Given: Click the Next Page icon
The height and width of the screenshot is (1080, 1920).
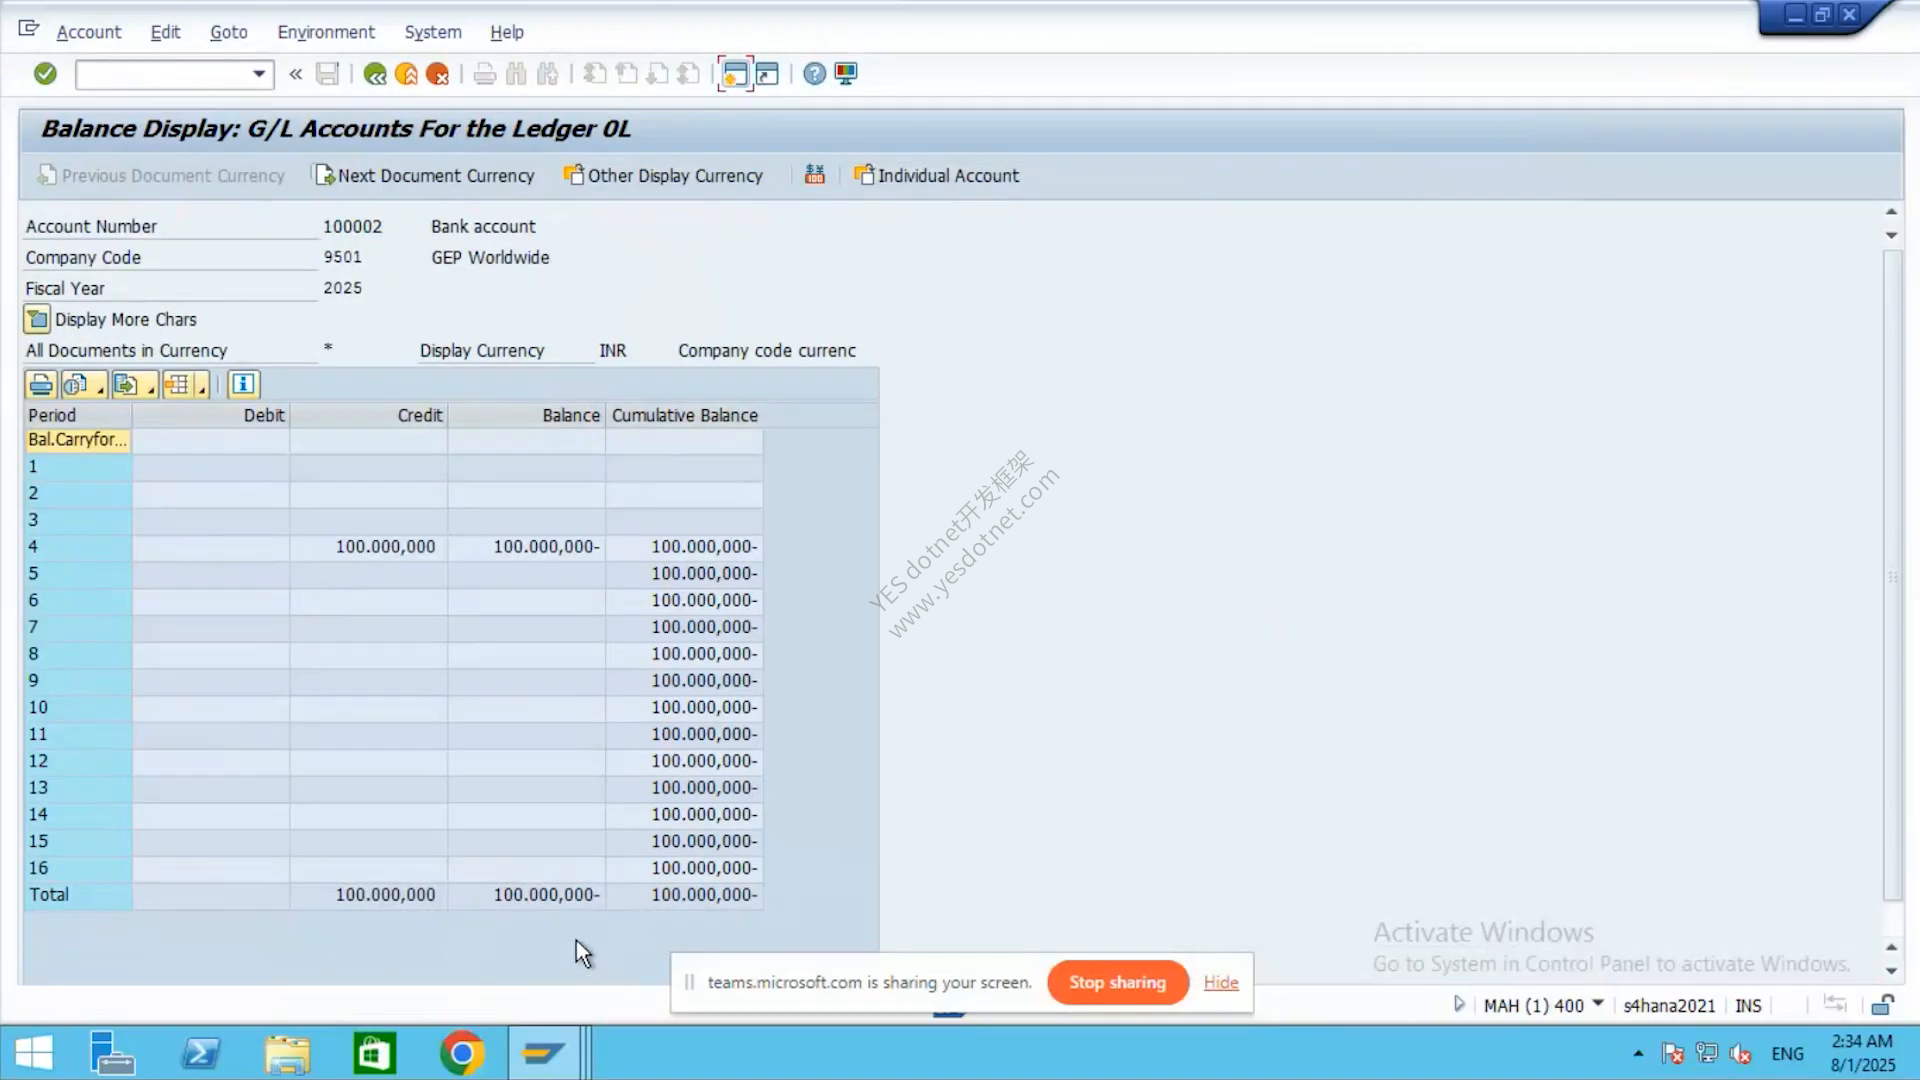Looking at the screenshot, I should (x=657, y=74).
